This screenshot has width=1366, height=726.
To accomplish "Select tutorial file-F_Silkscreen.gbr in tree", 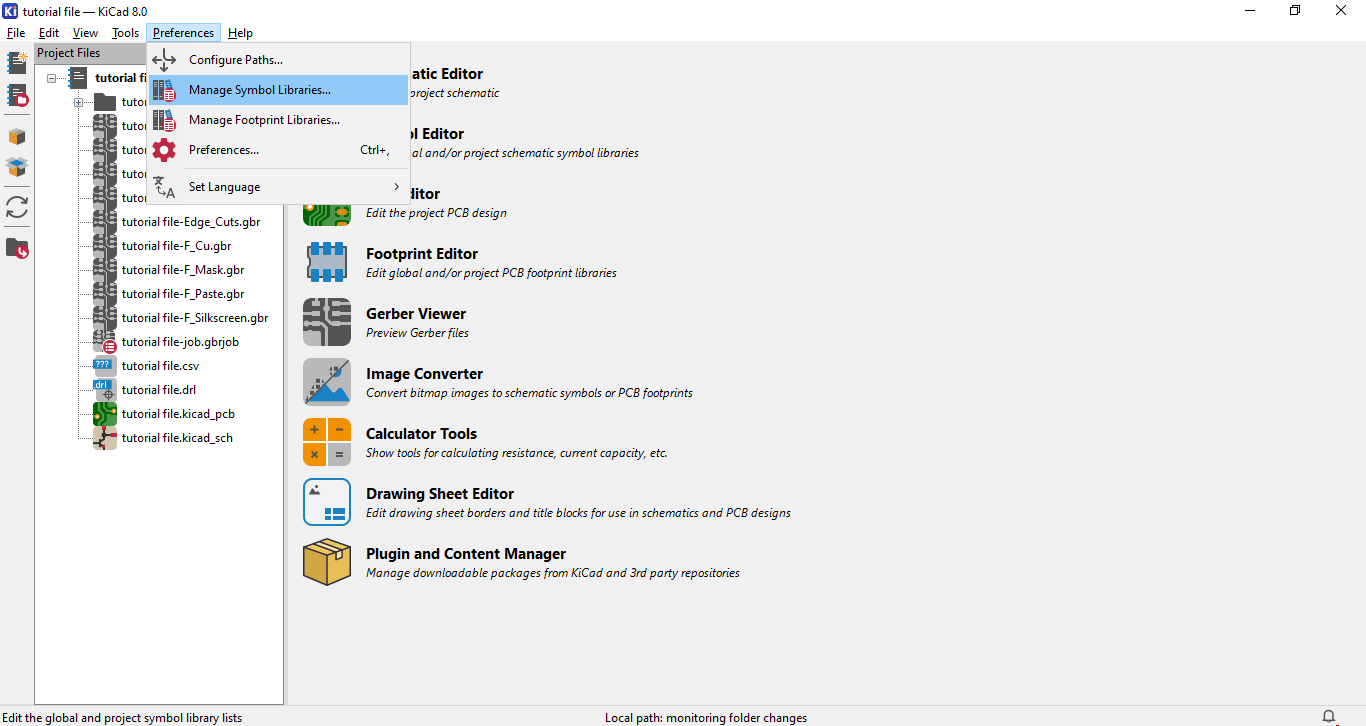I will click(195, 318).
